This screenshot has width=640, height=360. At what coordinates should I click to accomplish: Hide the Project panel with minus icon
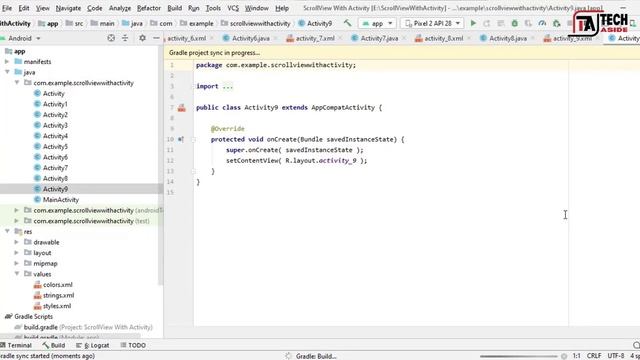[156, 38]
